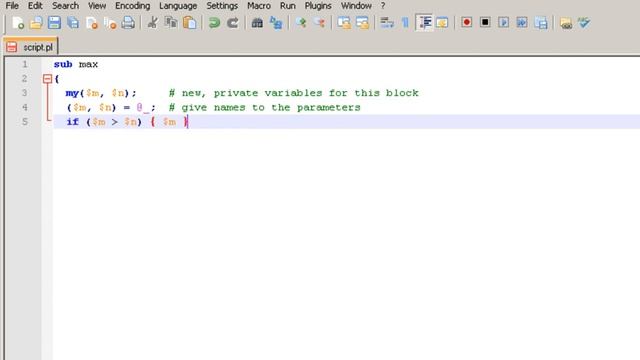Run macro multiple times icon
Viewport: 640px width, 360px height.
(x=522, y=22)
